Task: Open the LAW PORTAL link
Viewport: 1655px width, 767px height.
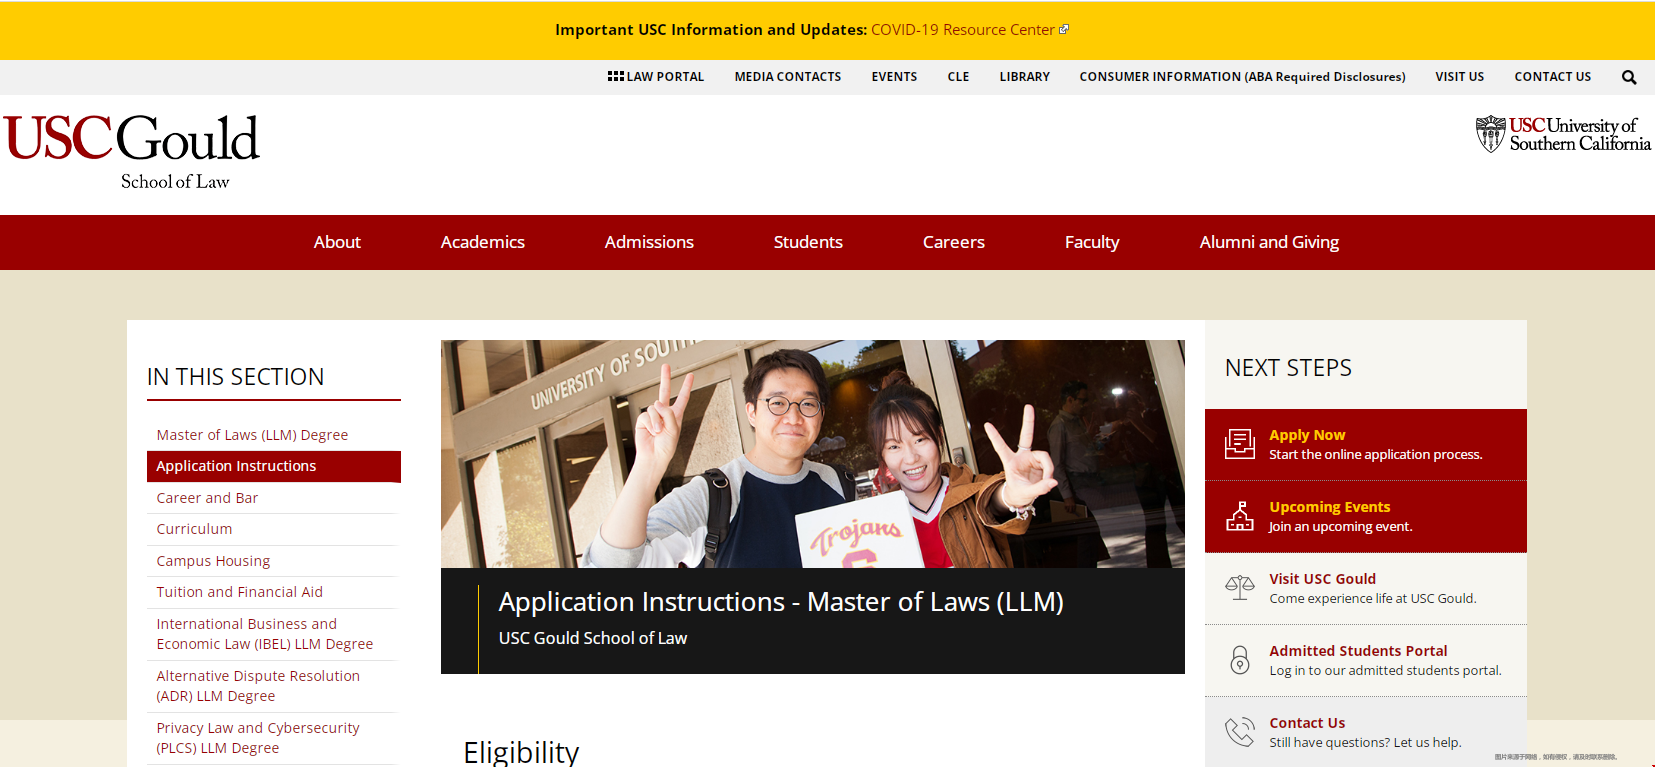Action: click(x=665, y=77)
